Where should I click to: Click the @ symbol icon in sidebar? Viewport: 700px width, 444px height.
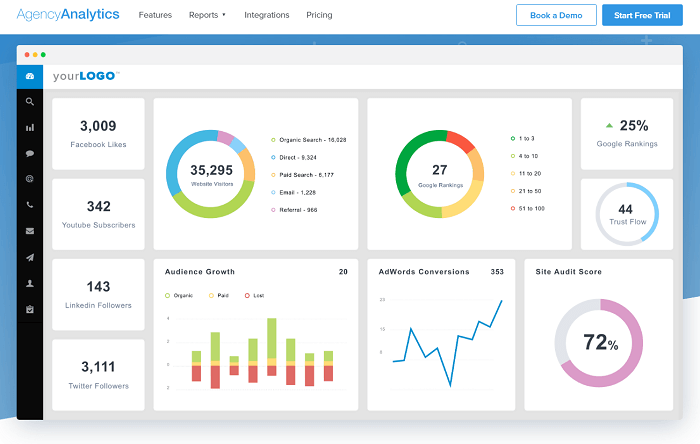click(x=30, y=179)
